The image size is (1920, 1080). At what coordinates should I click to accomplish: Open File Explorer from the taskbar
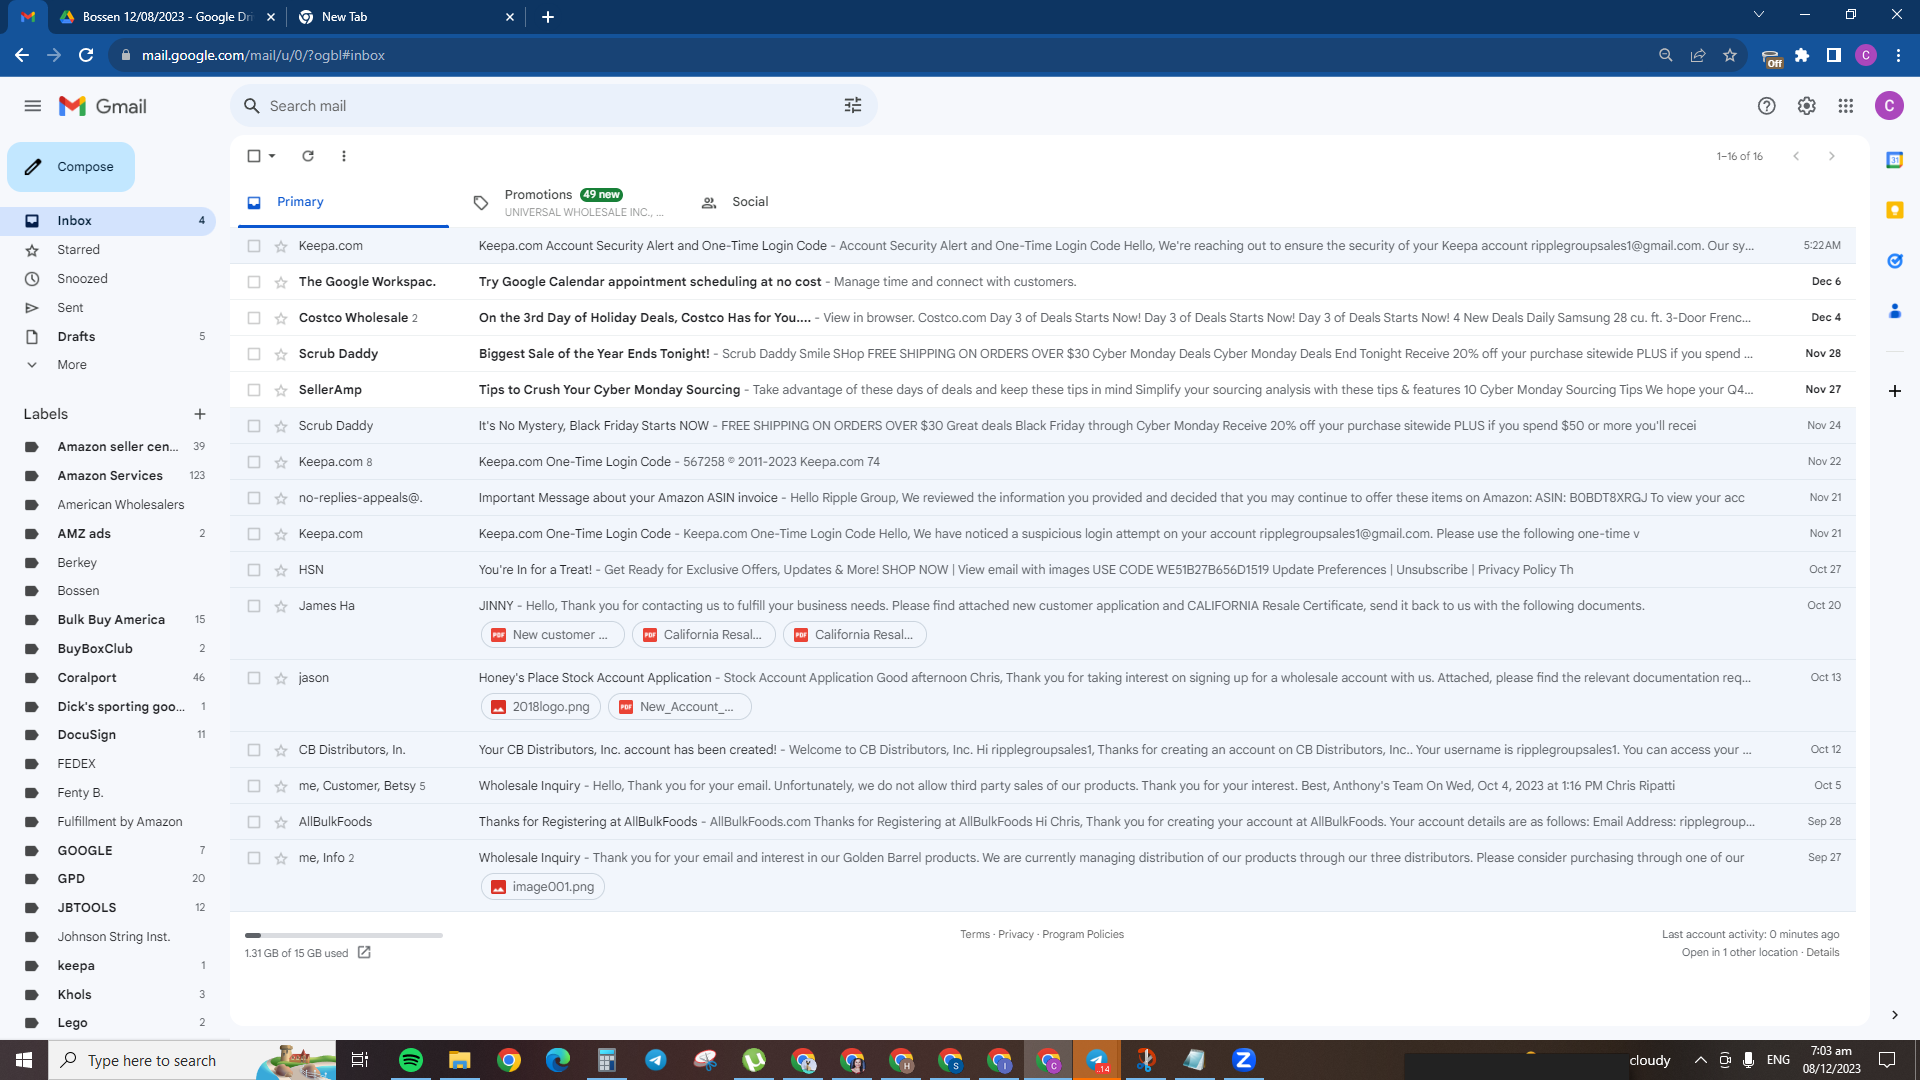[x=459, y=1060]
